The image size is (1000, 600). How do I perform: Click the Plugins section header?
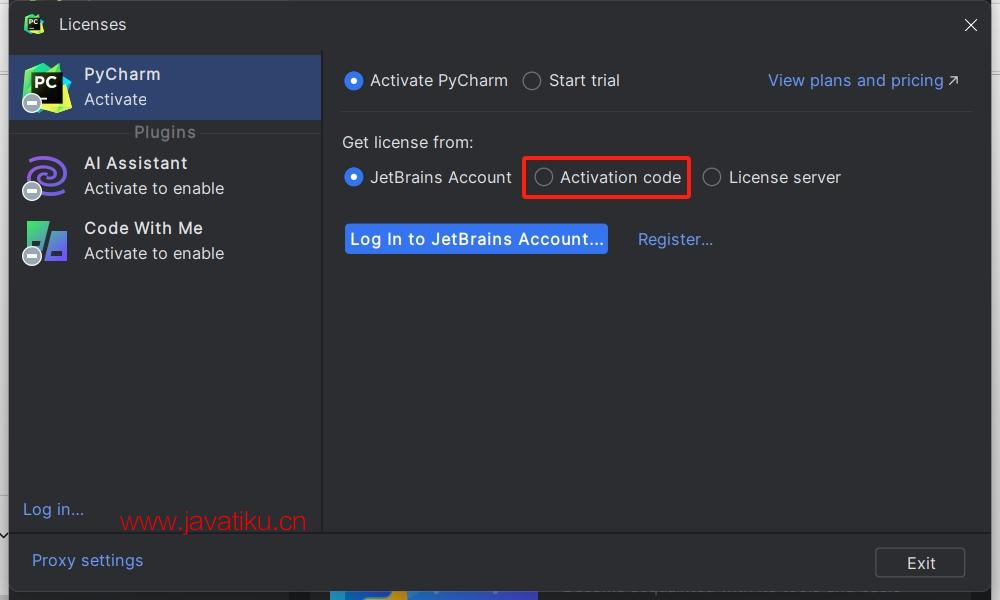pyautogui.click(x=165, y=132)
